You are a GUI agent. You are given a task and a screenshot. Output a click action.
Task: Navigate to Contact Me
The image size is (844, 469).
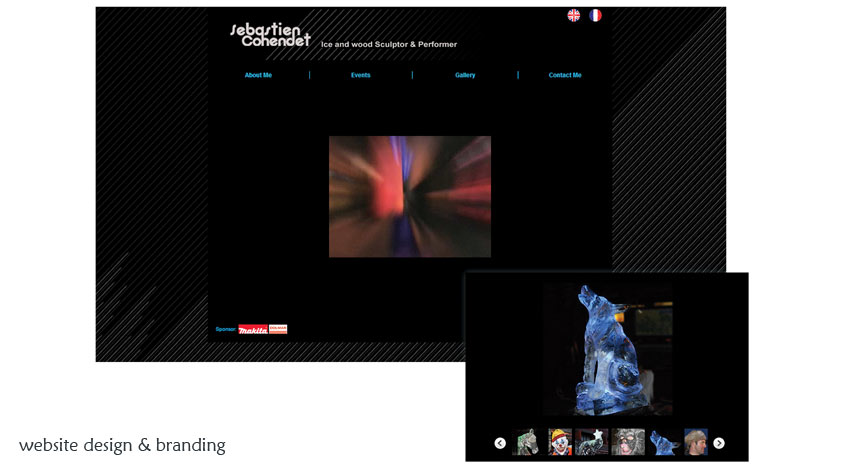tap(565, 75)
